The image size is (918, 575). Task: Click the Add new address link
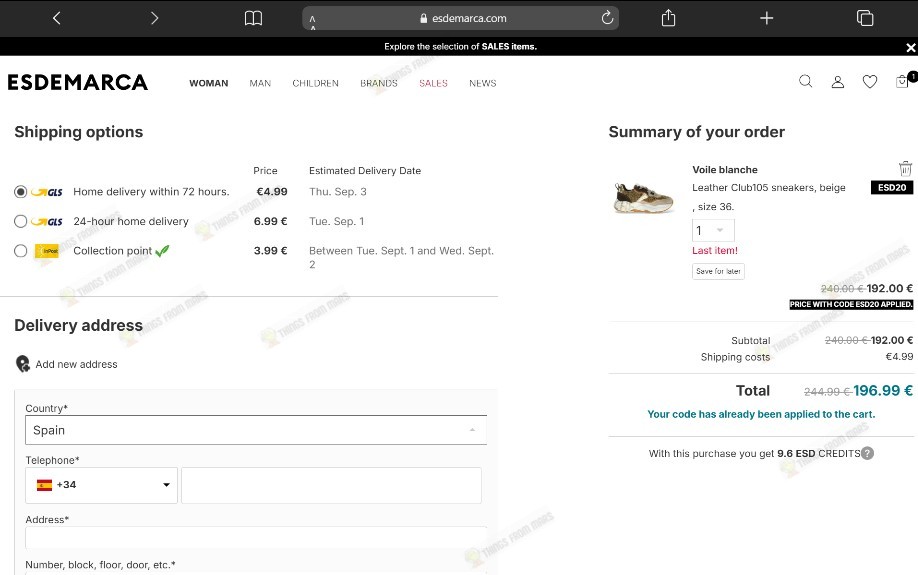click(x=76, y=364)
